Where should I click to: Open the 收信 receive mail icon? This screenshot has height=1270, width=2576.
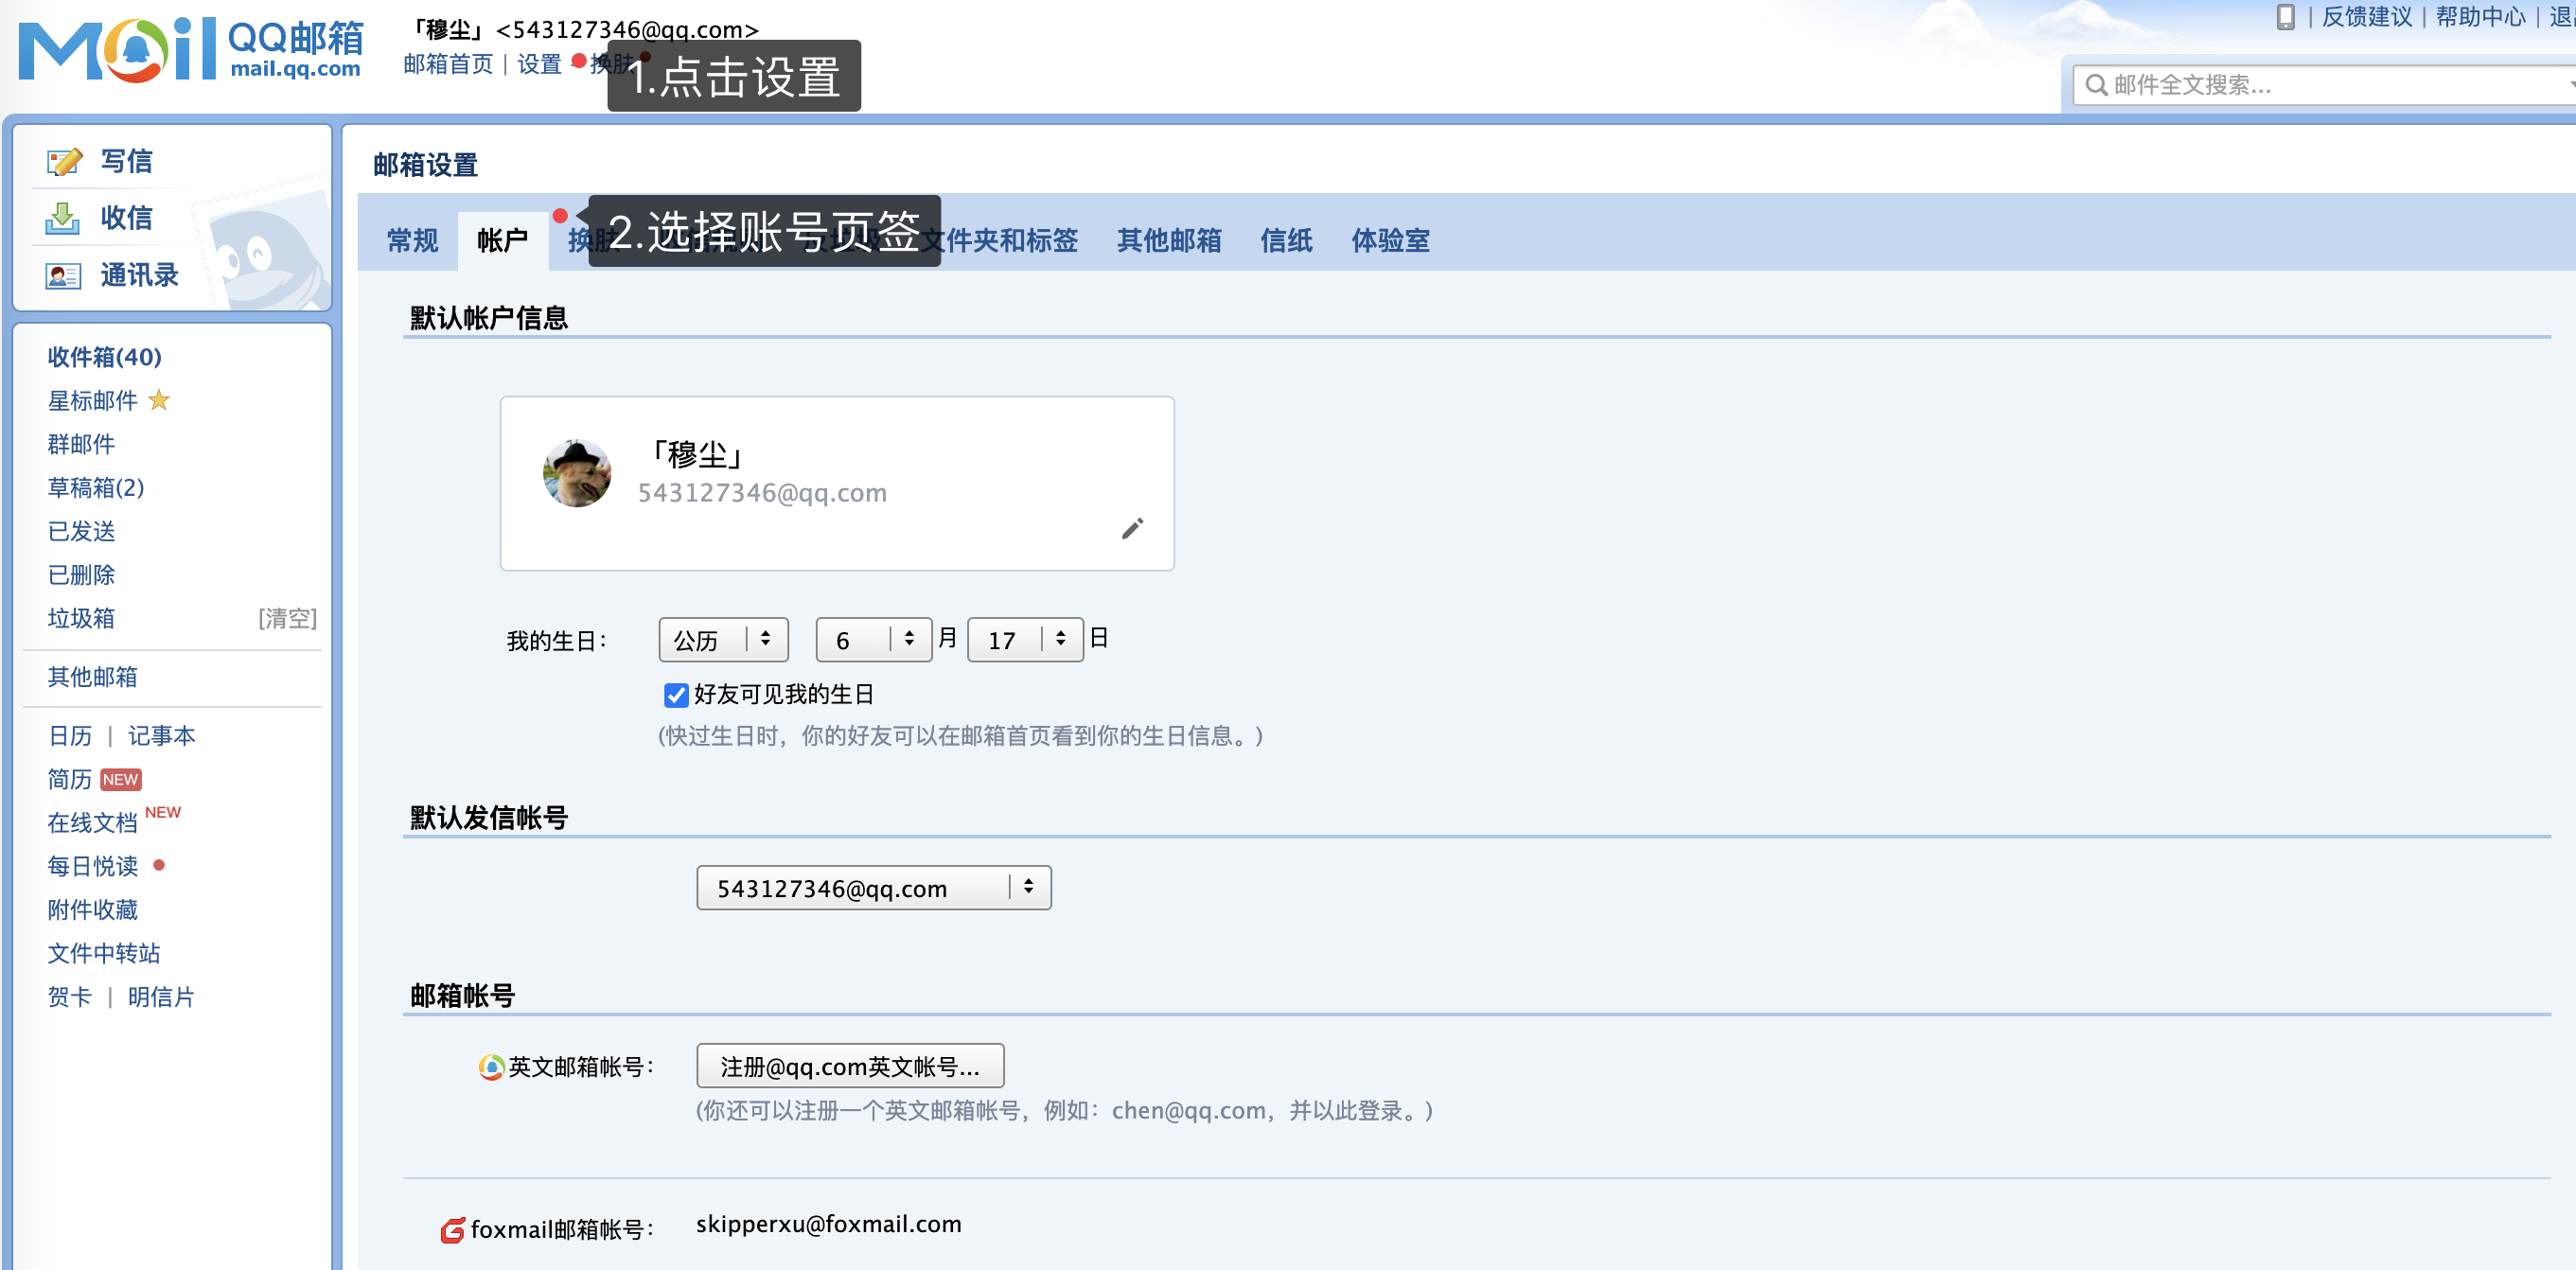coord(62,218)
